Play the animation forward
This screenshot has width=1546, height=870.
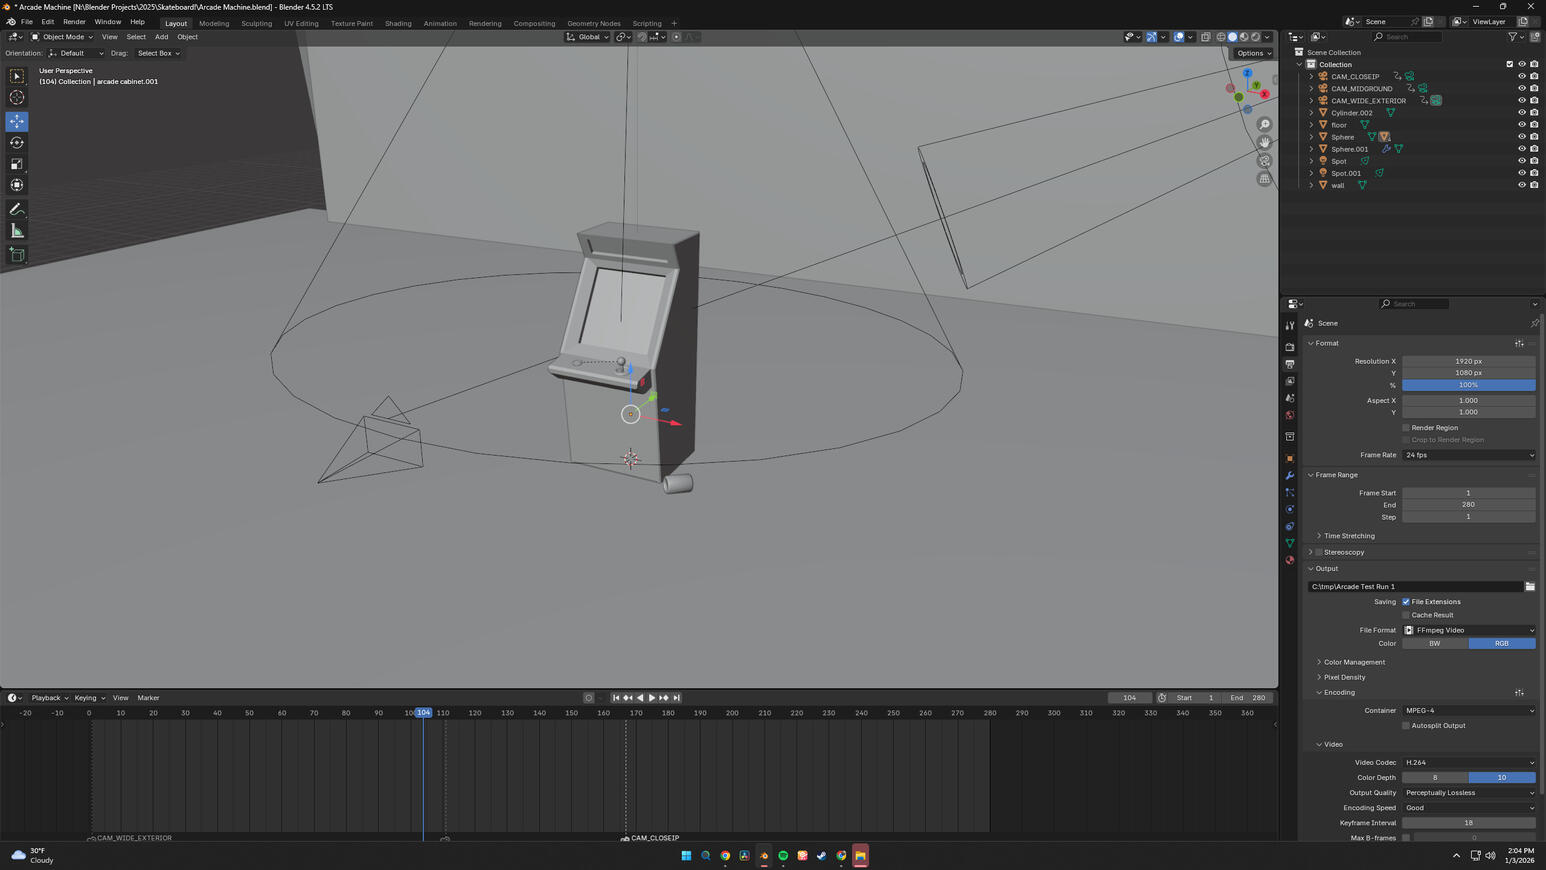pos(652,698)
